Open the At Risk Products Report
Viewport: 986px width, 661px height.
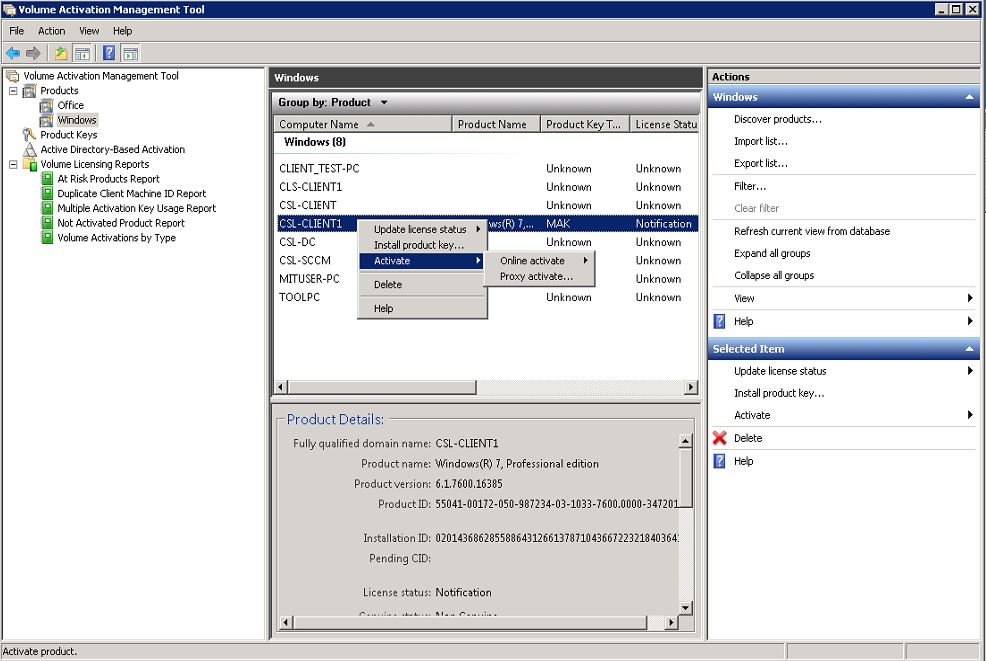pyautogui.click(x=108, y=179)
